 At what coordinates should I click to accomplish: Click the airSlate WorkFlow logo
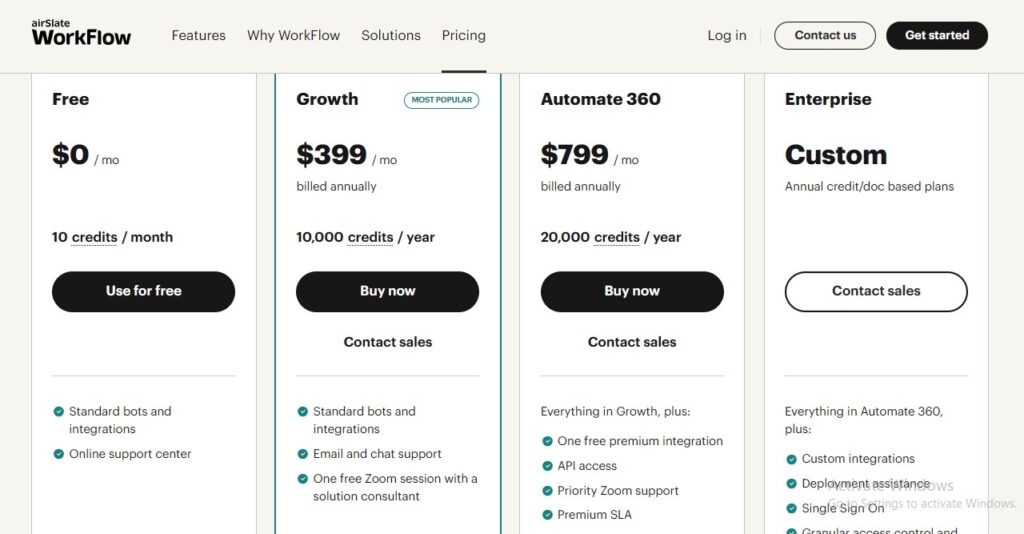coord(81,35)
